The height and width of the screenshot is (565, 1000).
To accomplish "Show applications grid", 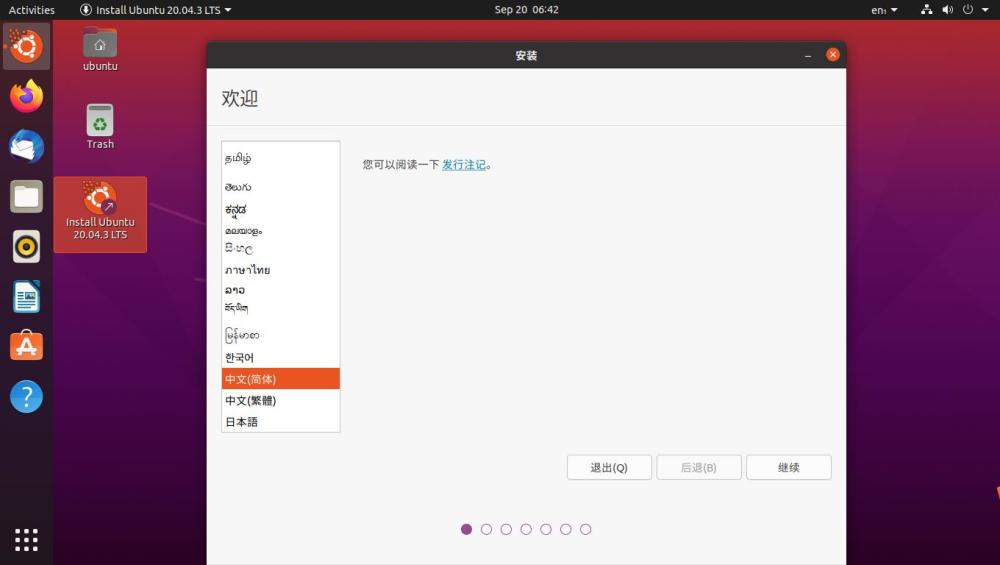I will [x=26, y=539].
